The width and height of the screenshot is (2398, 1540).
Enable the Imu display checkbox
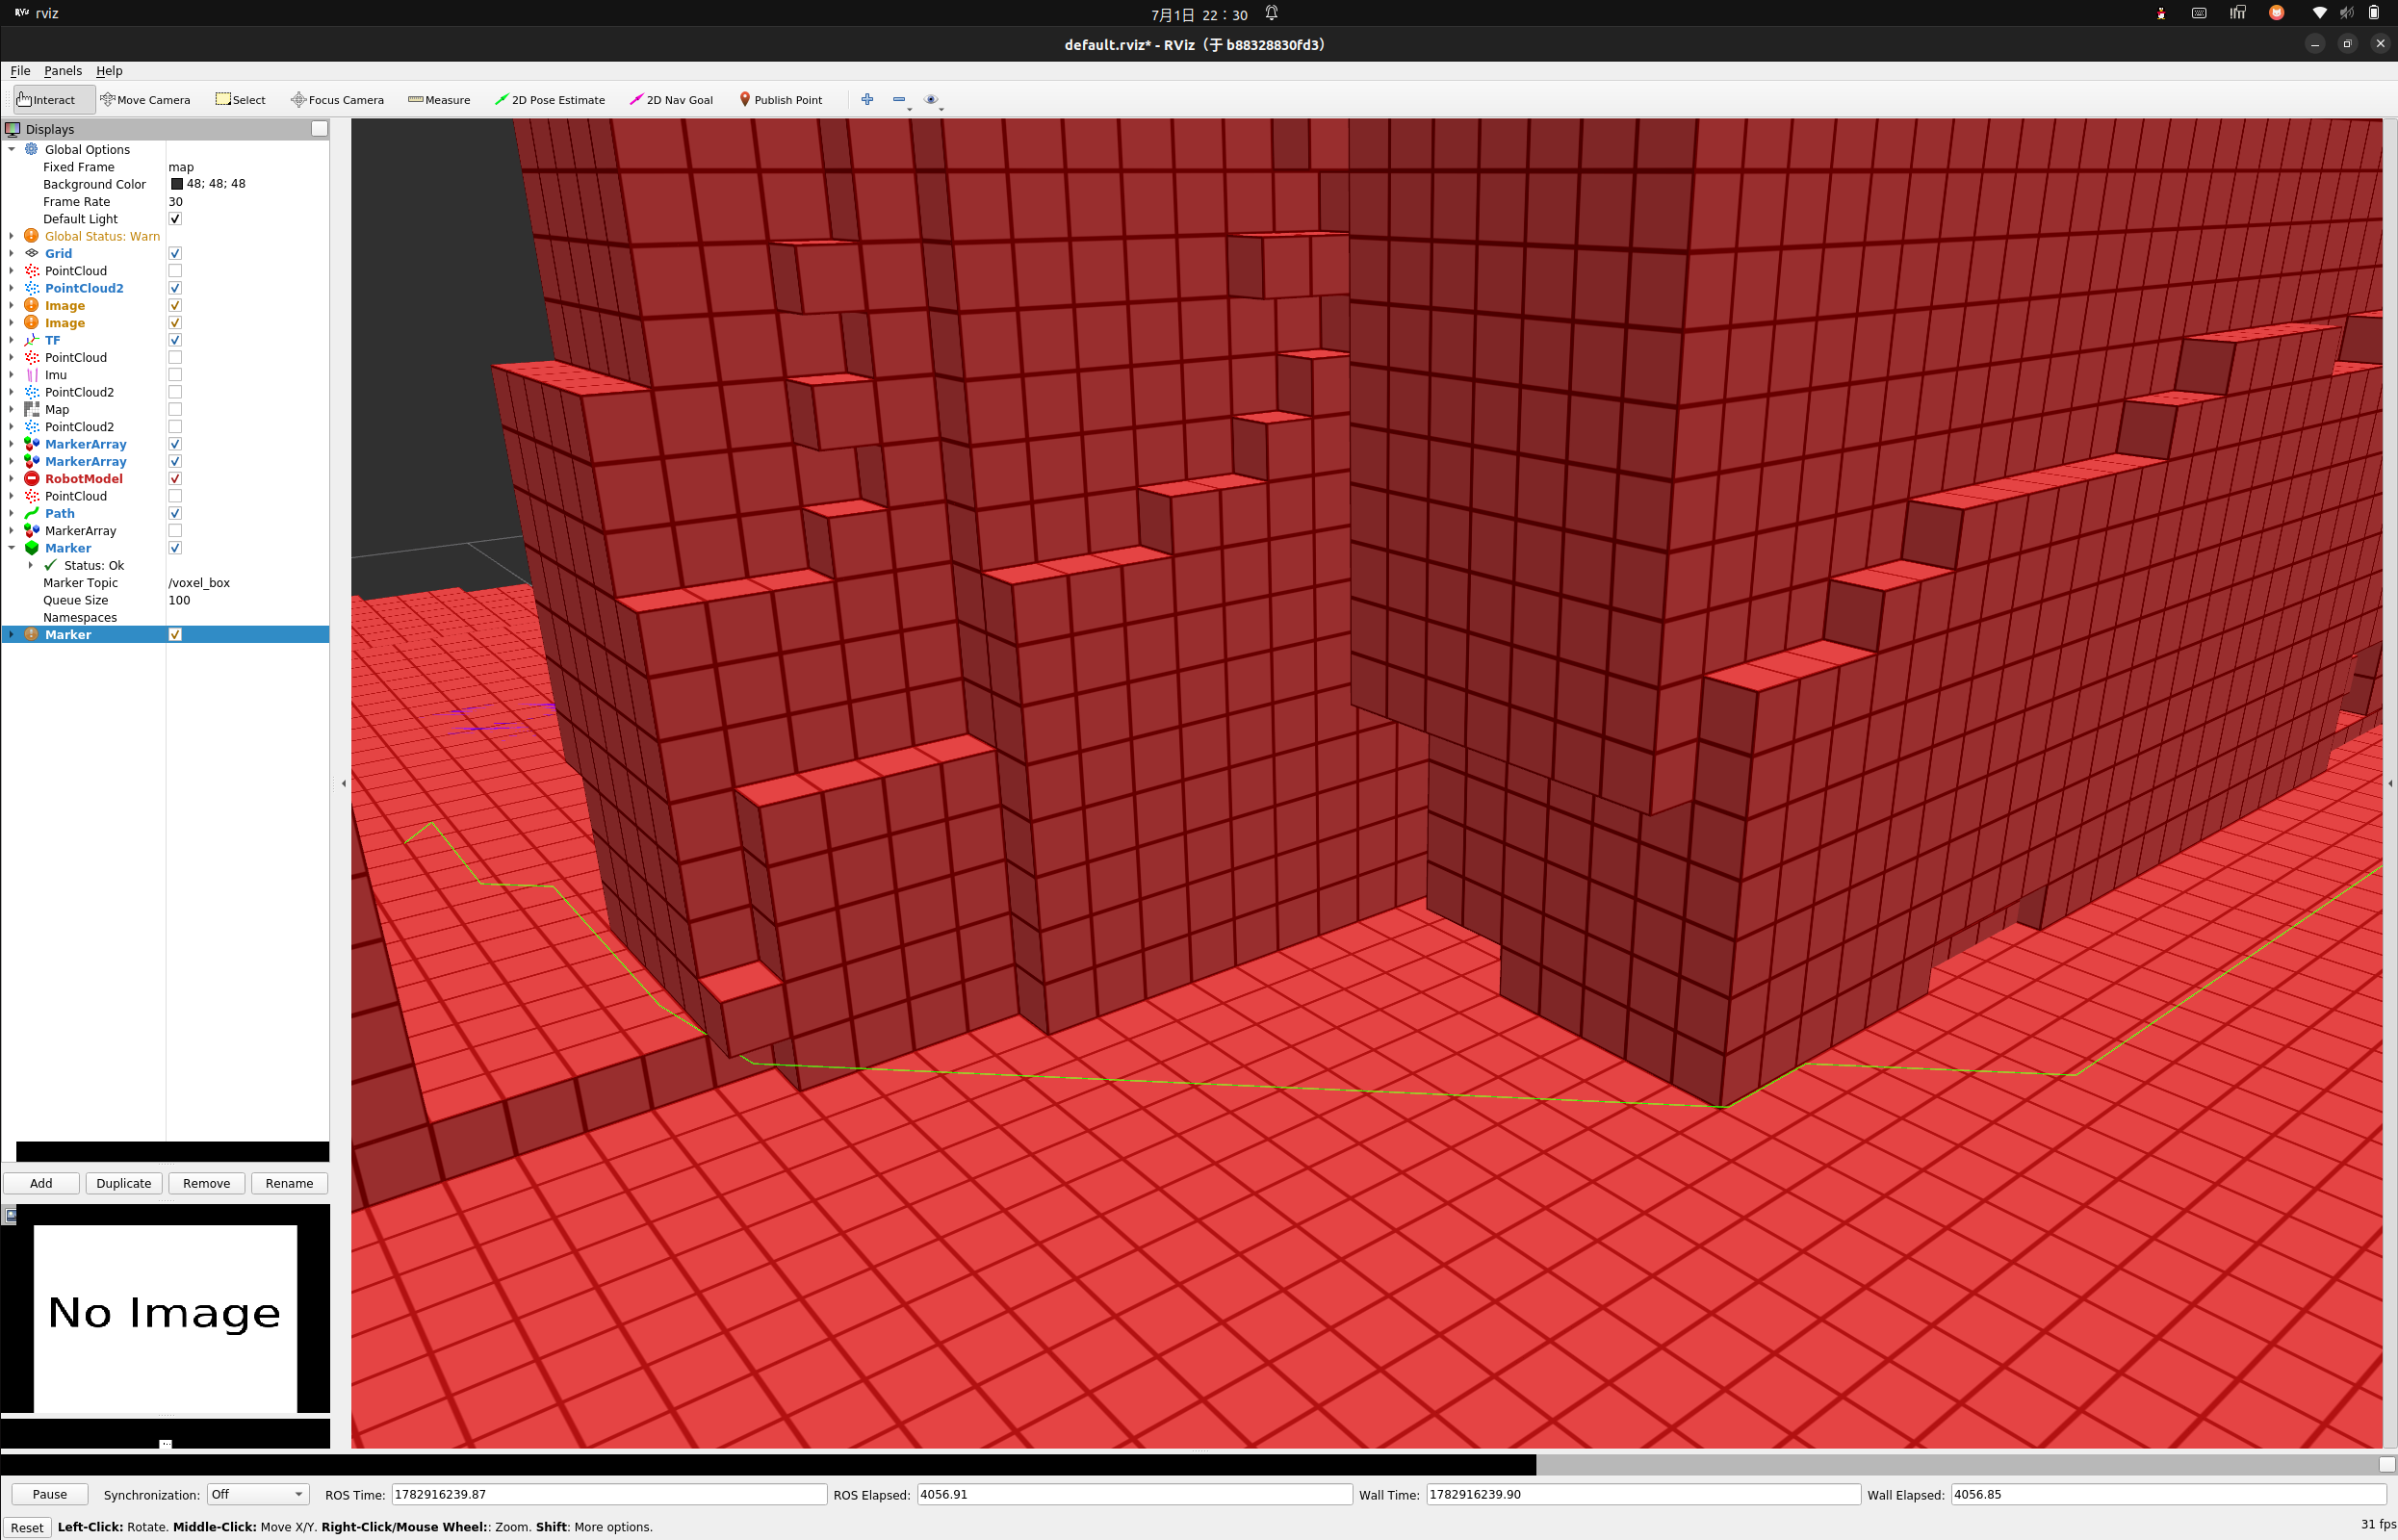click(175, 375)
